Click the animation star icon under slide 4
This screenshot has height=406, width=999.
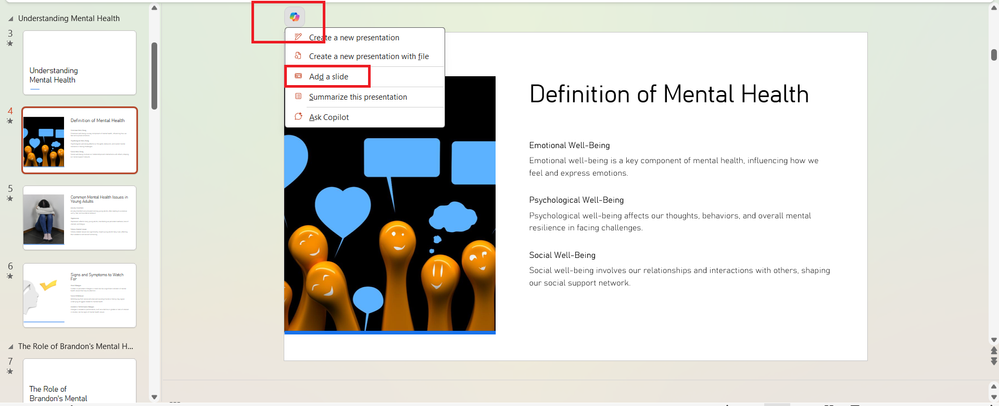[x=10, y=120]
